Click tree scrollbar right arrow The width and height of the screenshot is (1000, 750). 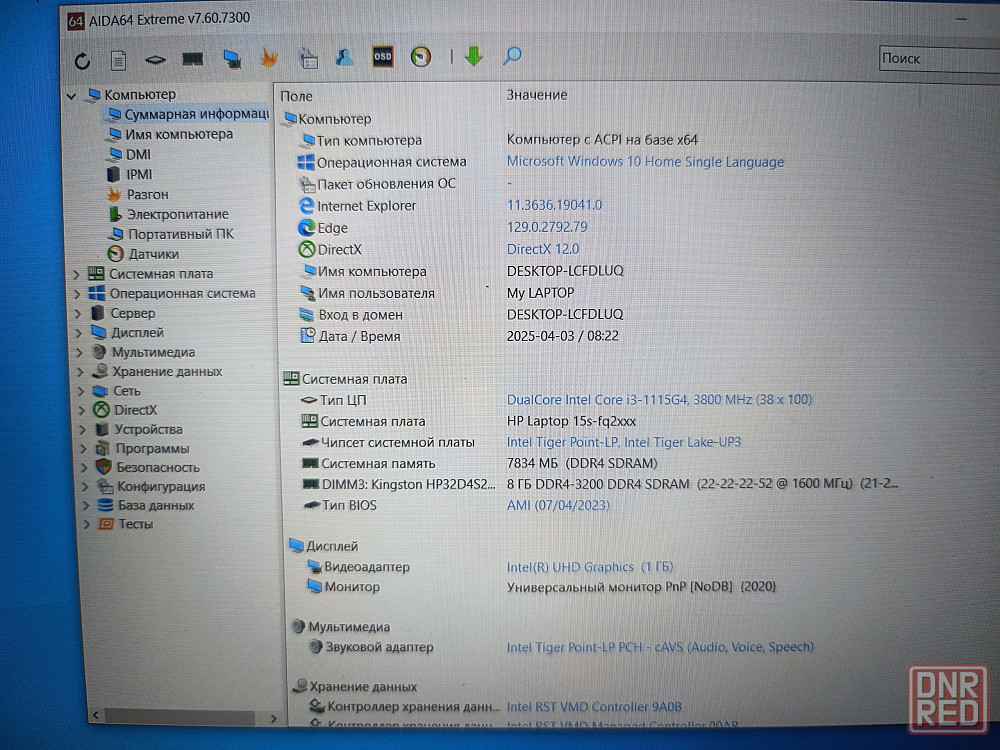point(274,719)
